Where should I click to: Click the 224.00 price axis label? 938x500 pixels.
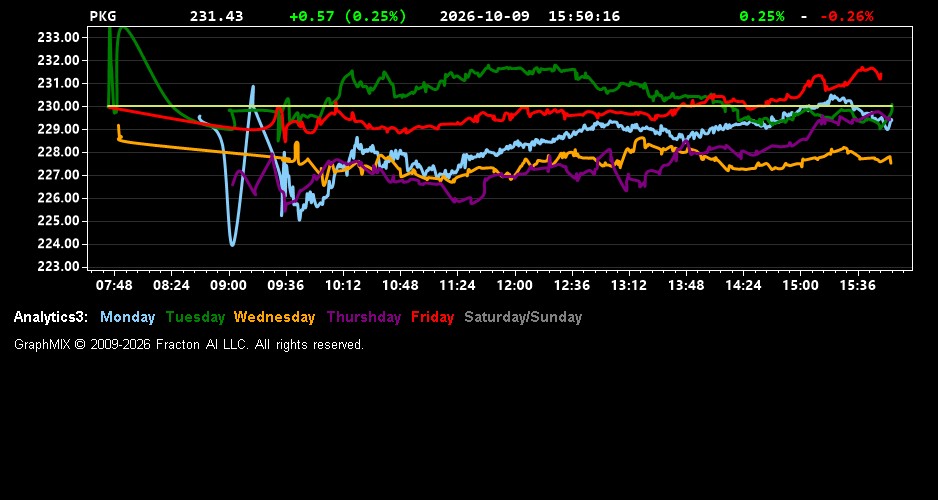point(59,244)
